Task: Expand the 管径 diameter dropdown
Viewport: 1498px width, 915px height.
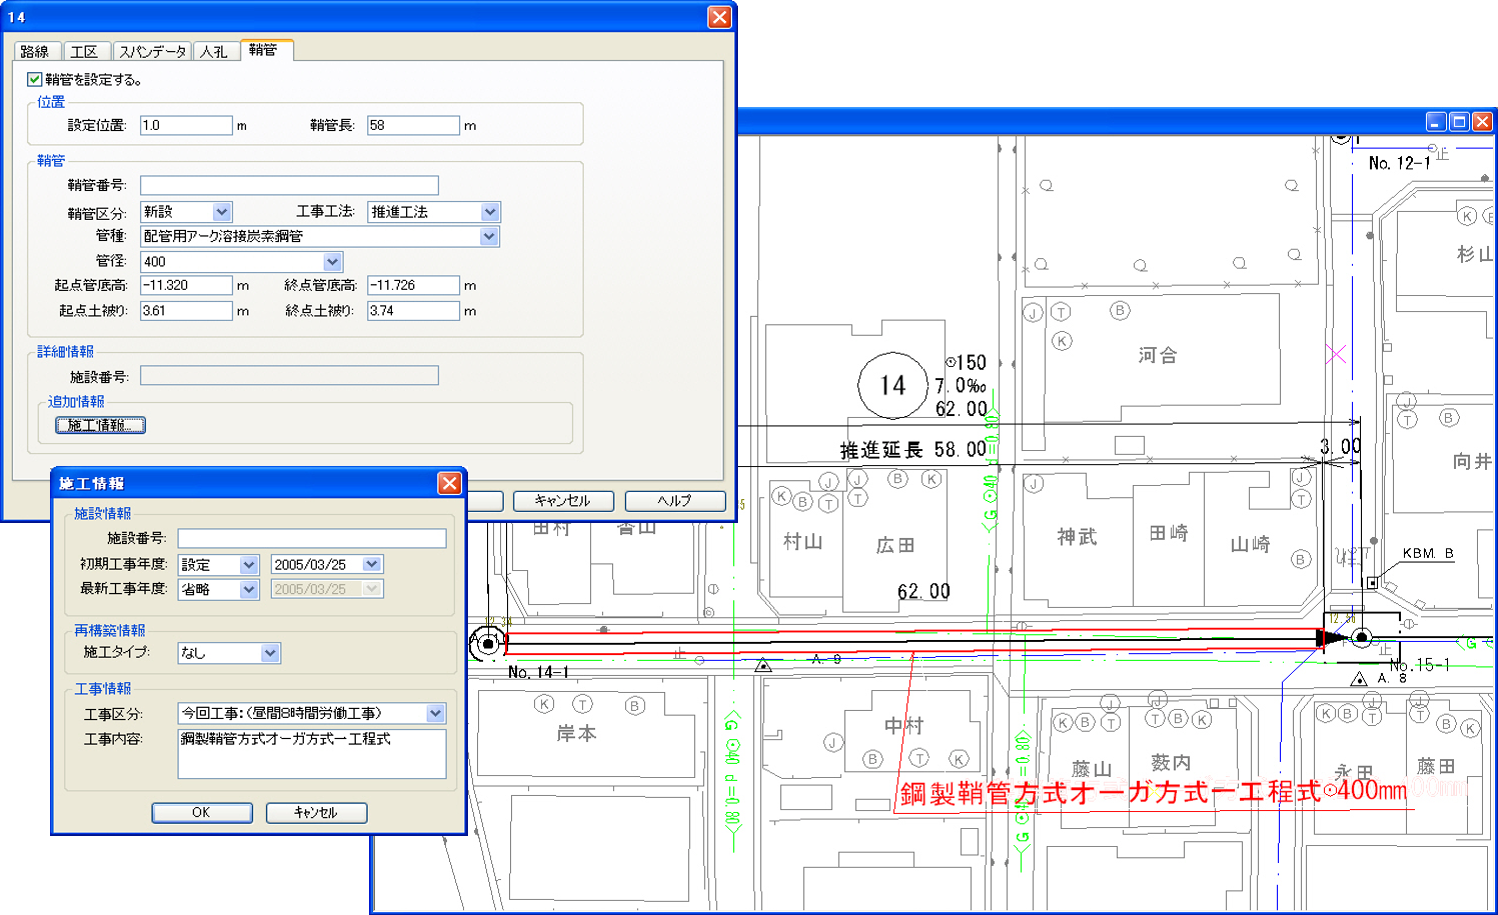Action: coord(332,262)
